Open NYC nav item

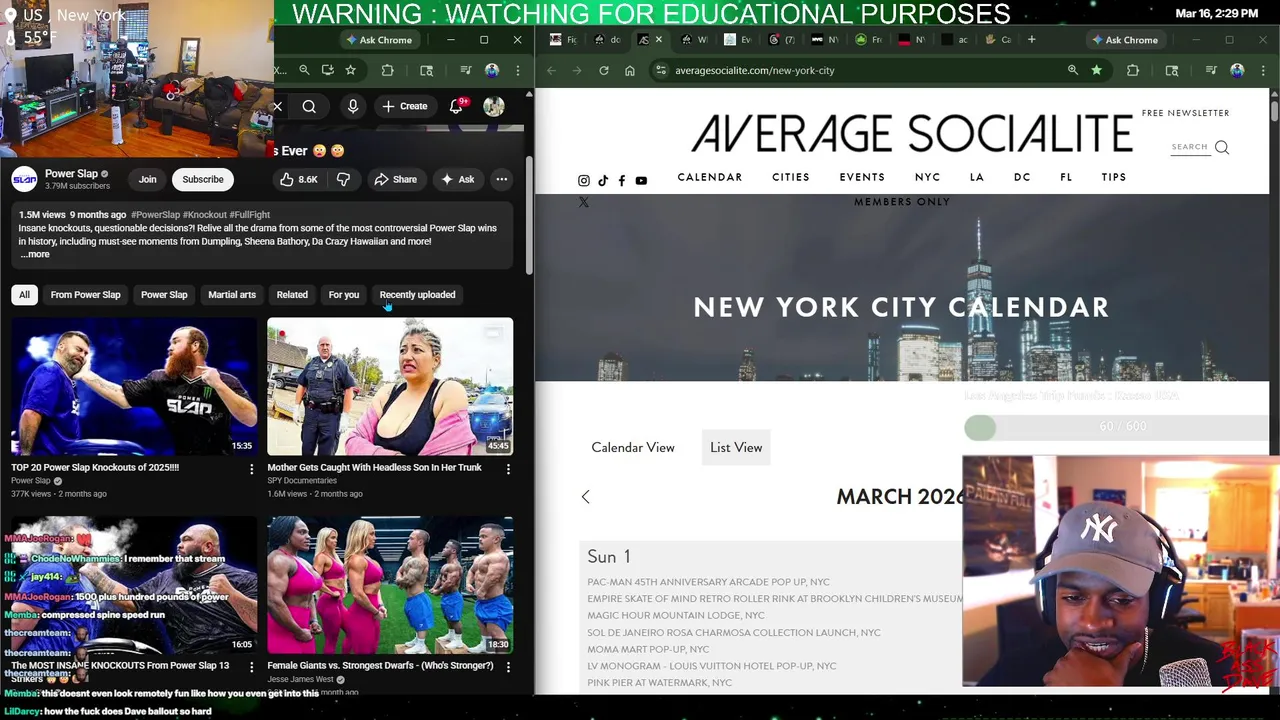(x=928, y=177)
